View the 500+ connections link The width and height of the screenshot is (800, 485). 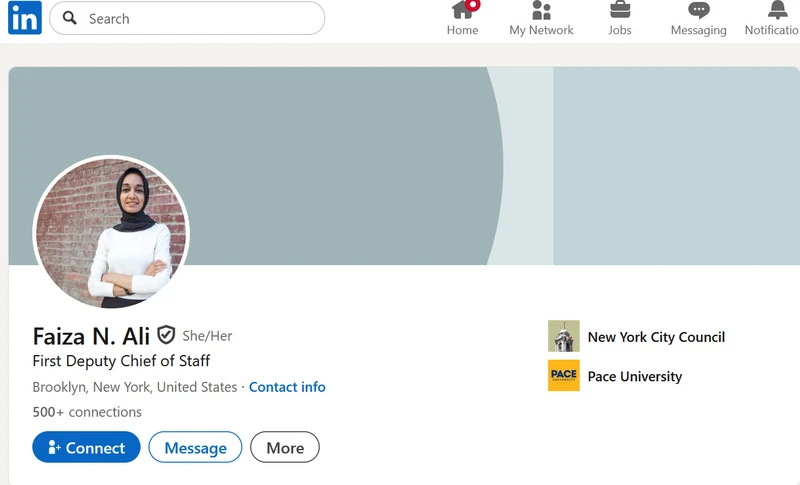pyautogui.click(x=87, y=412)
